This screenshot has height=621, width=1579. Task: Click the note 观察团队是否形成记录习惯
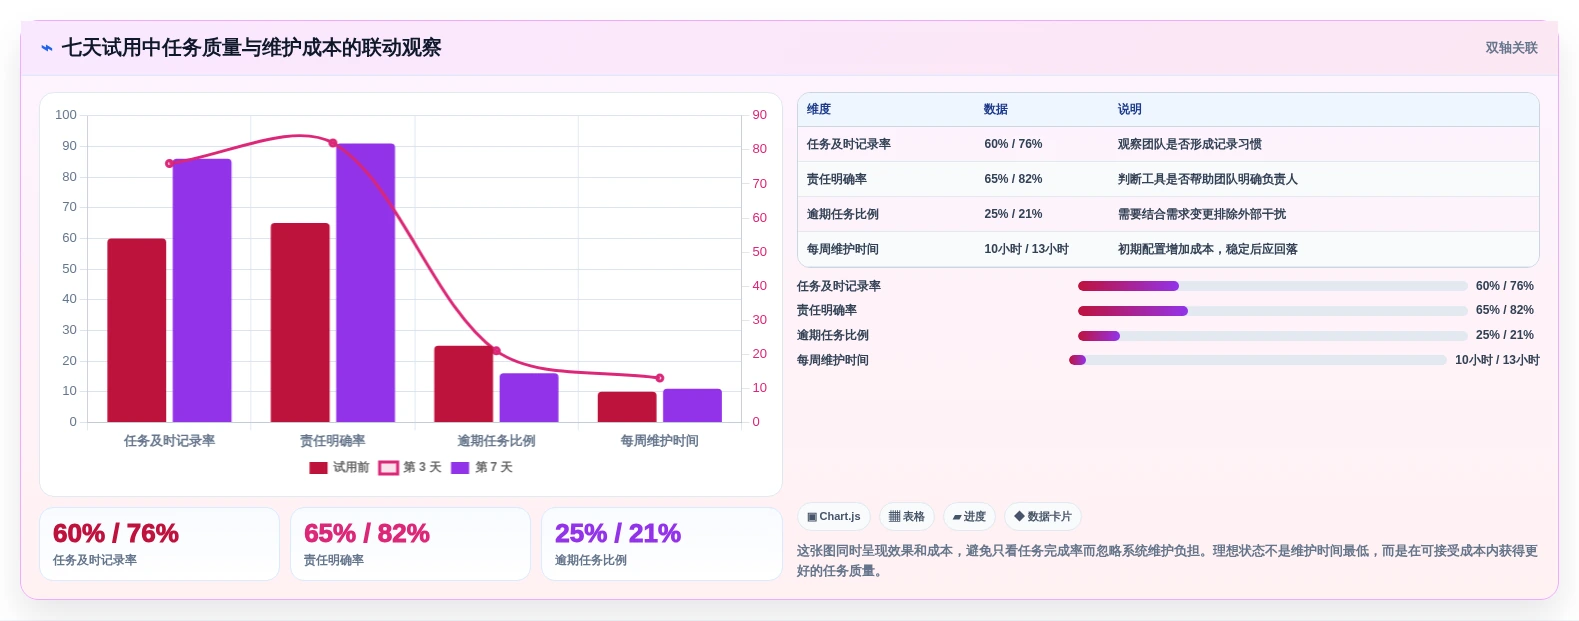[1189, 144]
